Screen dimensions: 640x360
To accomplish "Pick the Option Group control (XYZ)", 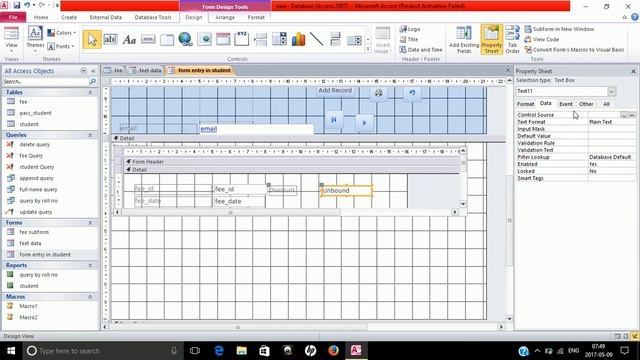I will click(242, 39).
